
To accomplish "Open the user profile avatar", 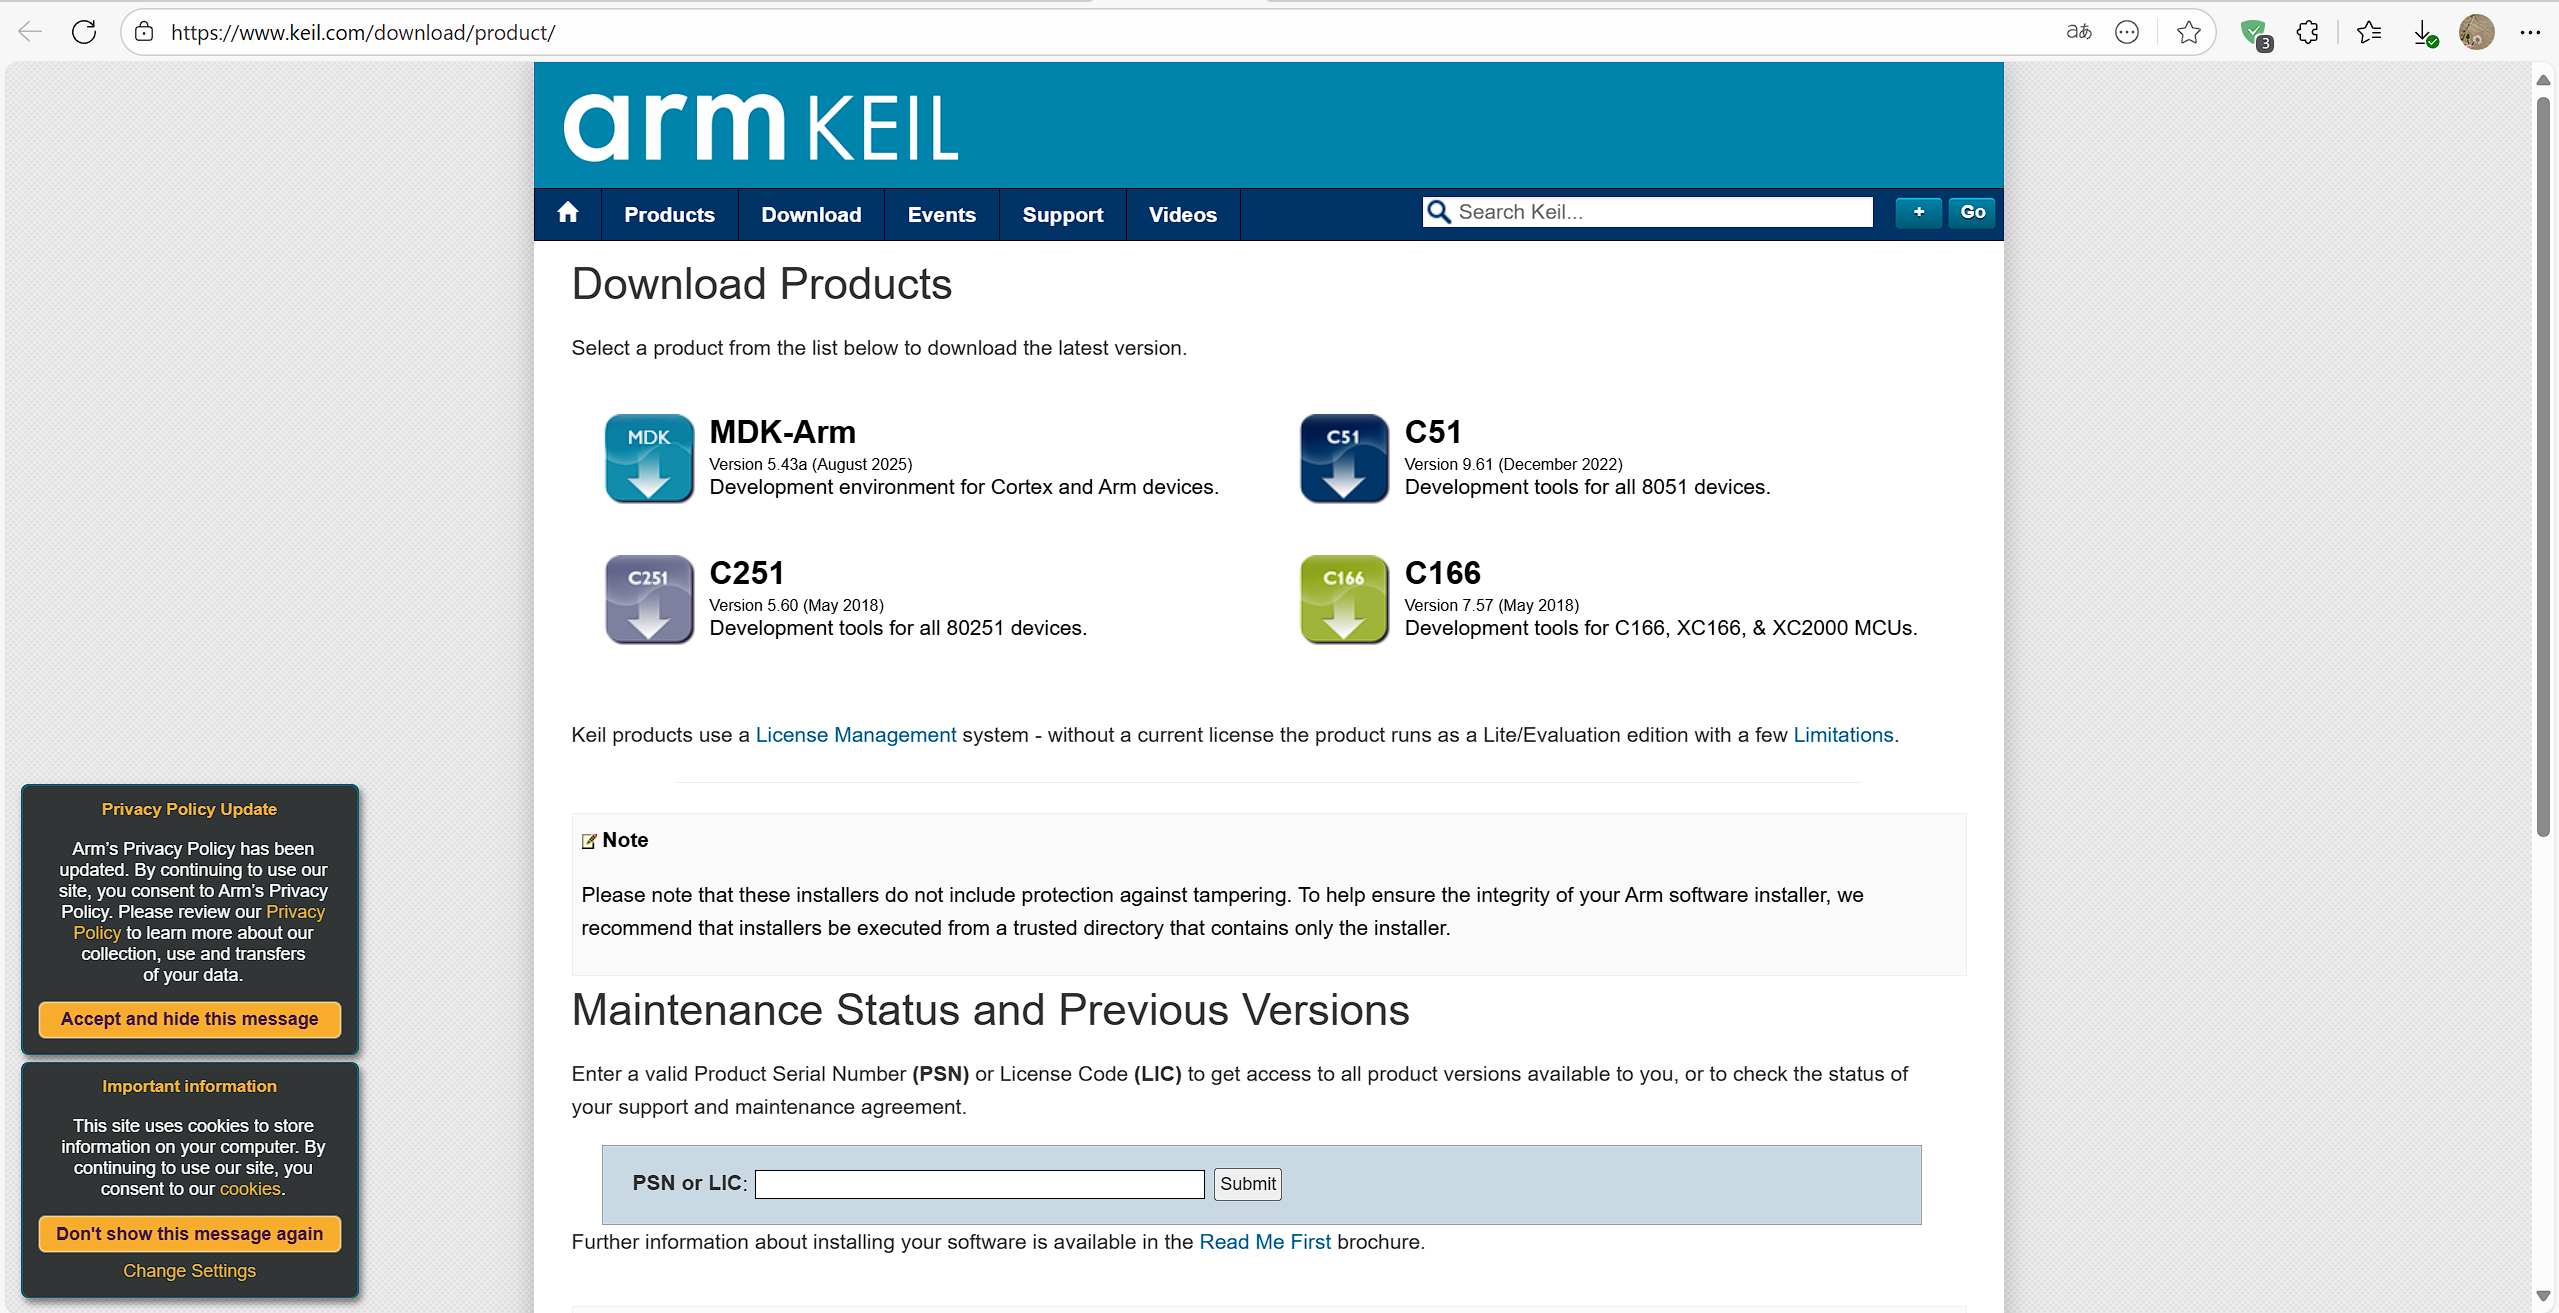I will tap(2476, 32).
